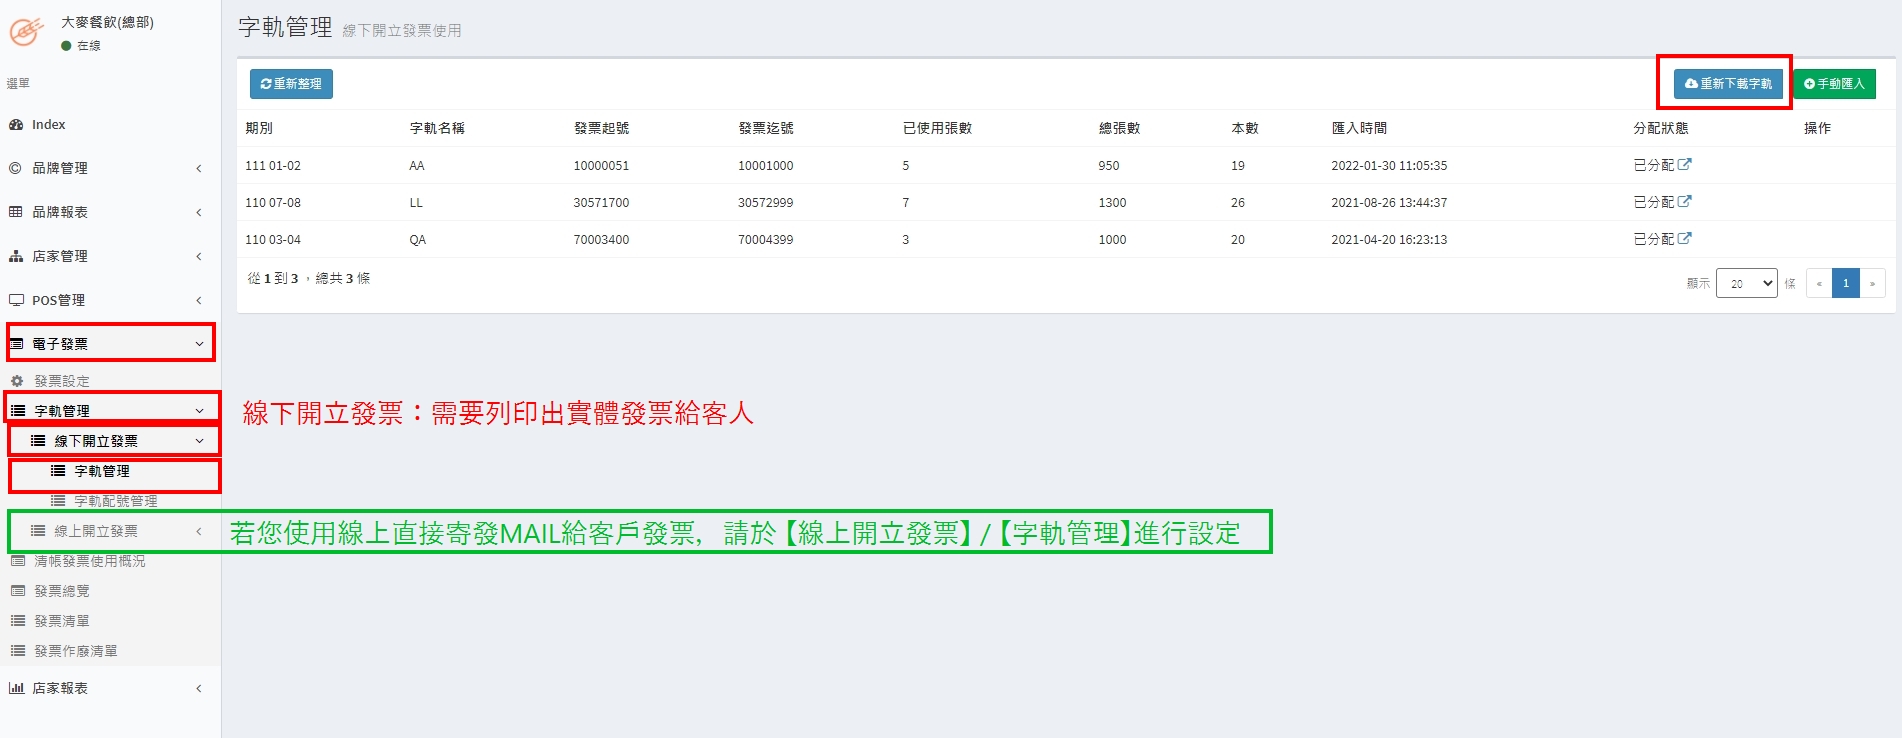This screenshot has height=738, width=1902.
Task: Open the rows-per-page dropdown showing 20
Action: click(x=1746, y=284)
